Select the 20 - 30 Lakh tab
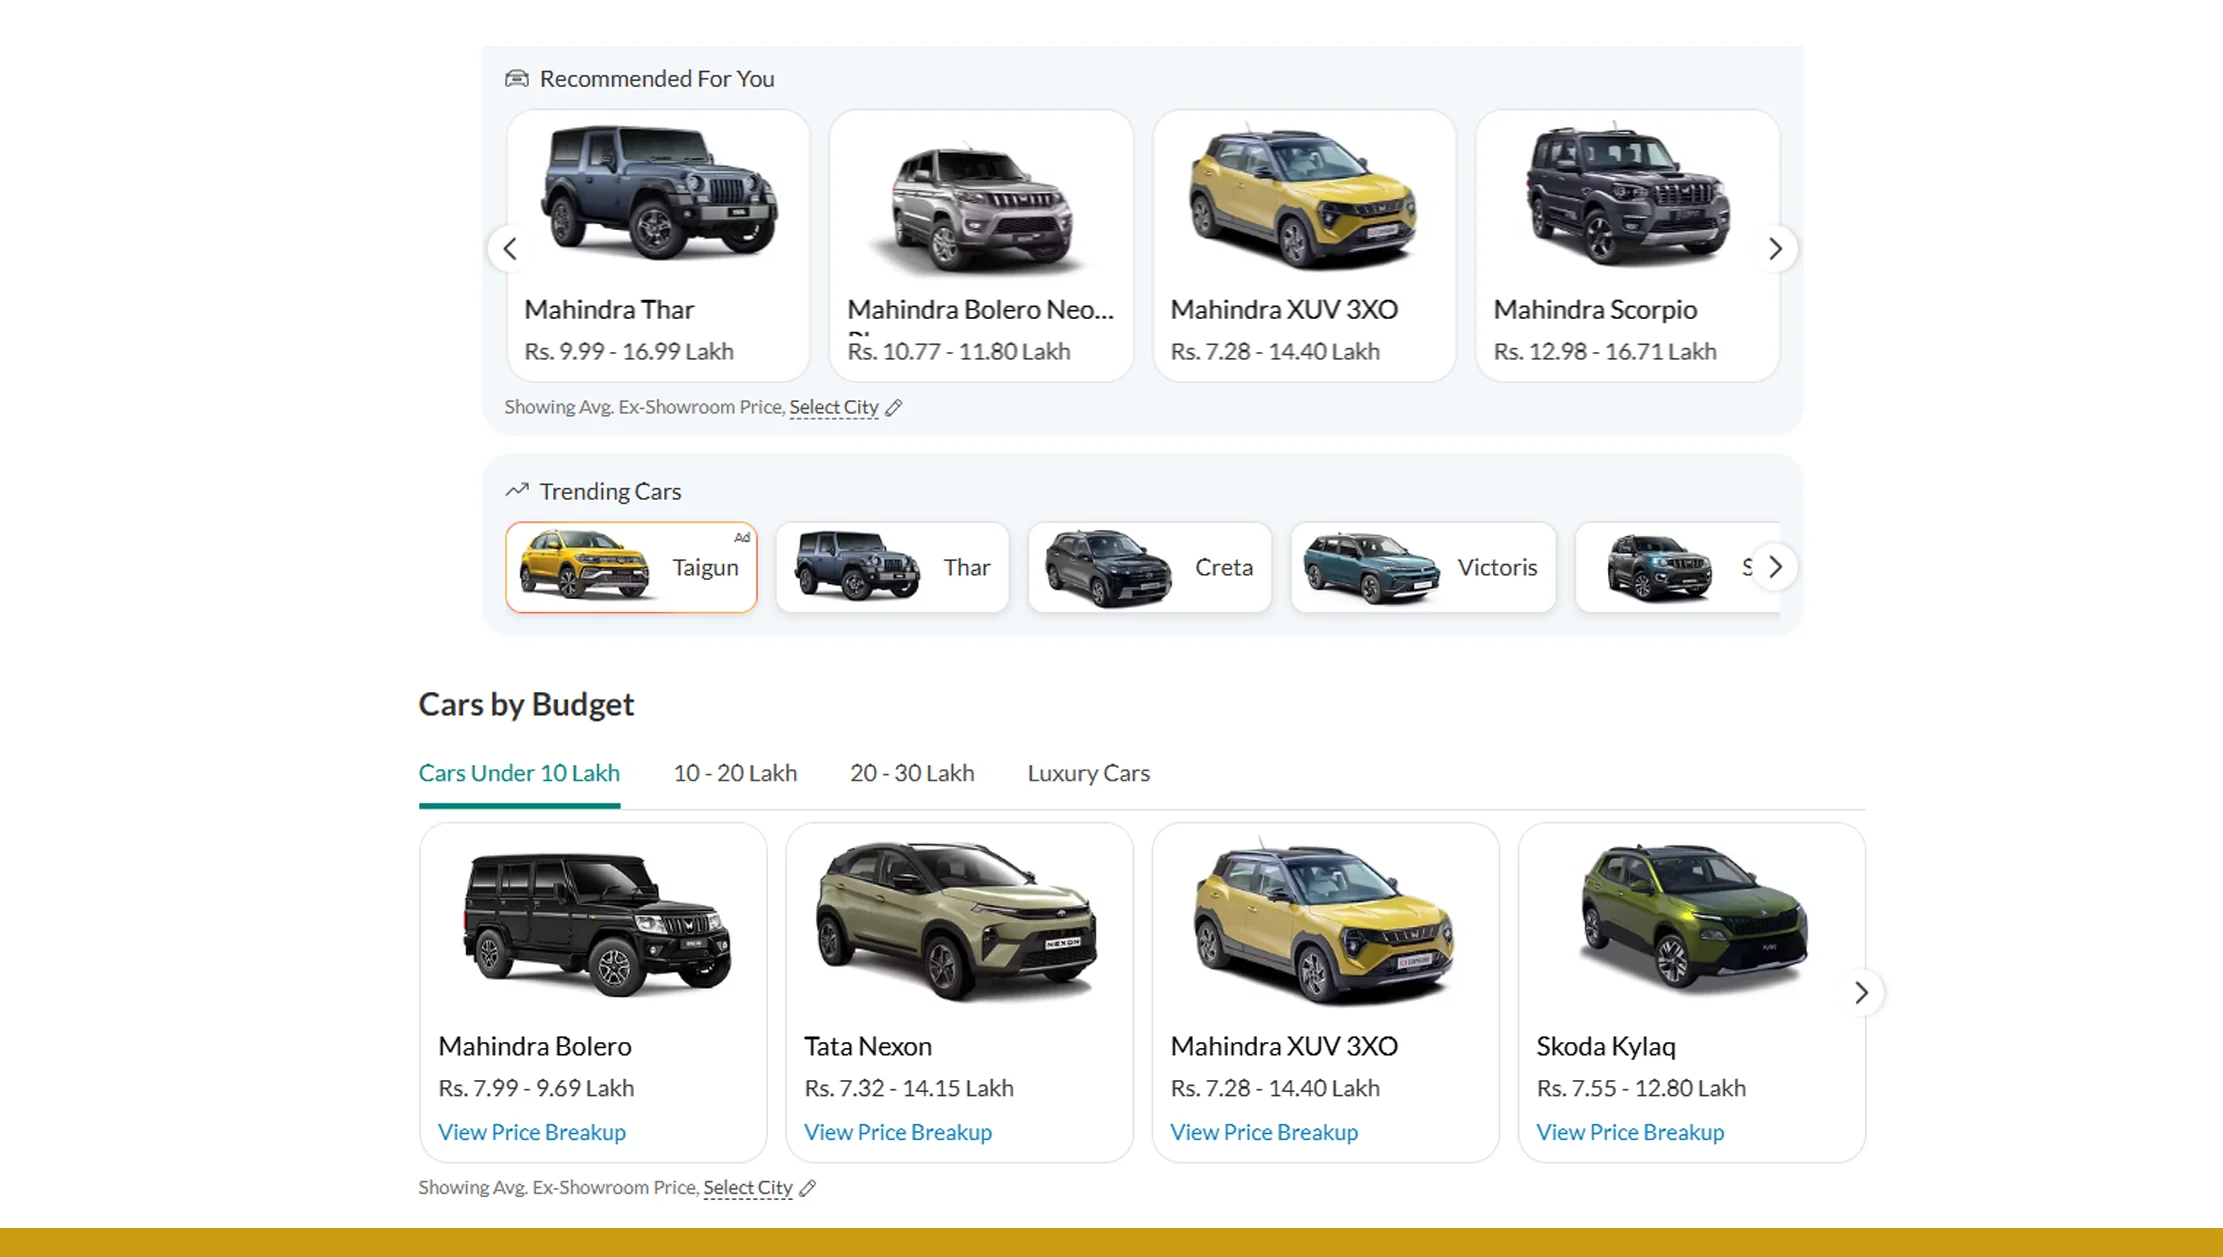The width and height of the screenshot is (2223, 1257). (912, 772)
